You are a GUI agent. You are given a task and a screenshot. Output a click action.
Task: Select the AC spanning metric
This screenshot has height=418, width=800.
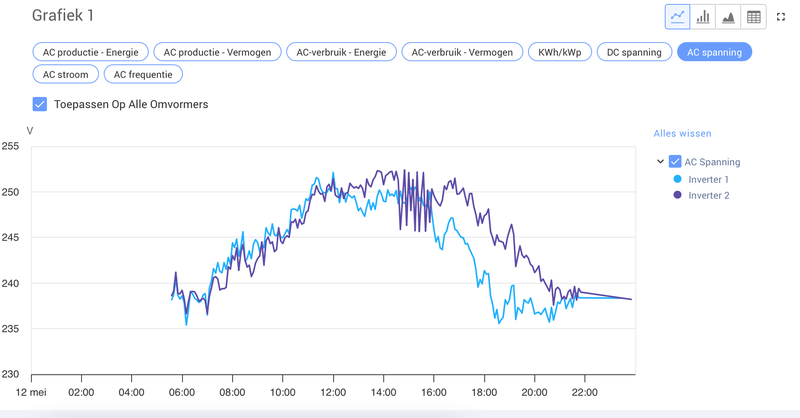coord(714,52)
